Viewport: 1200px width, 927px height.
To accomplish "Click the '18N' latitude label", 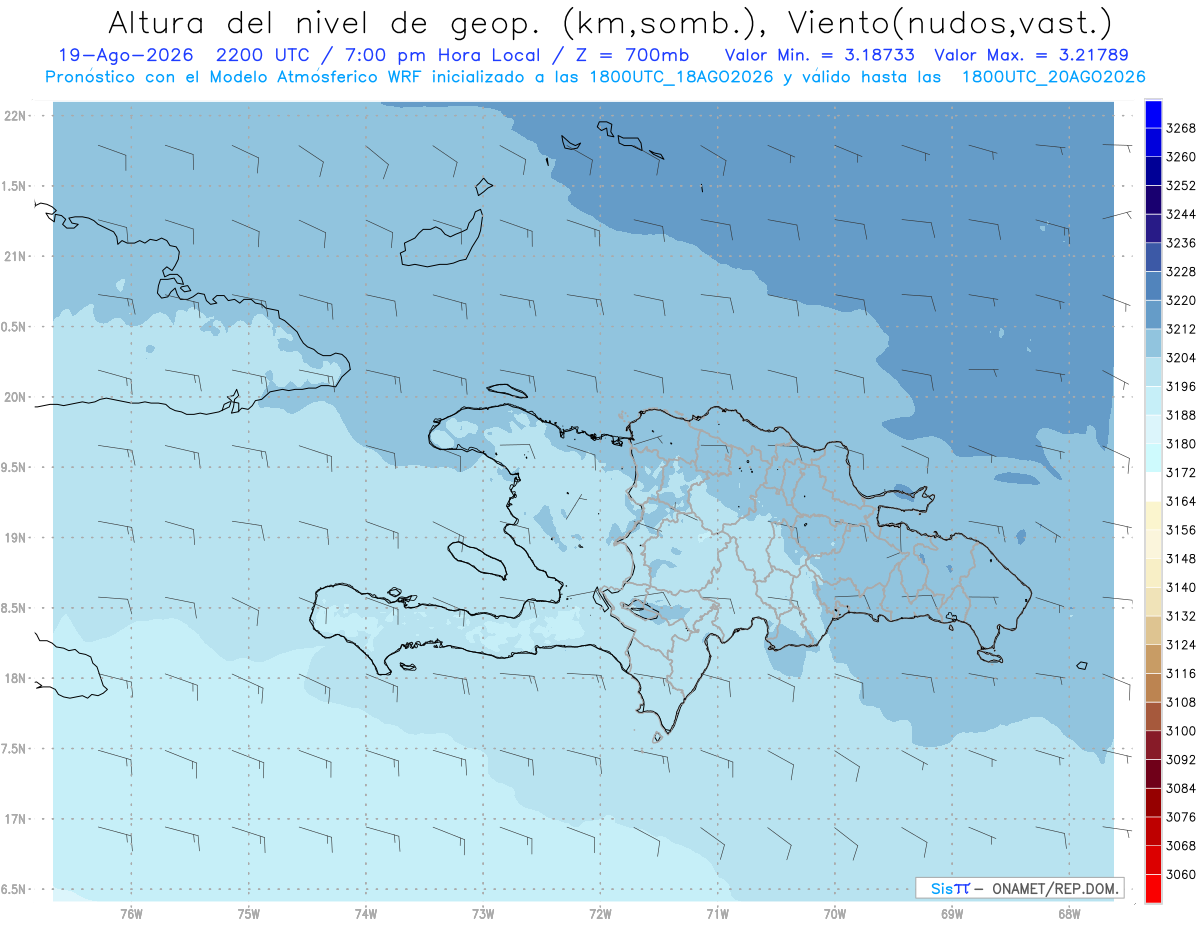I will point(15,678).
